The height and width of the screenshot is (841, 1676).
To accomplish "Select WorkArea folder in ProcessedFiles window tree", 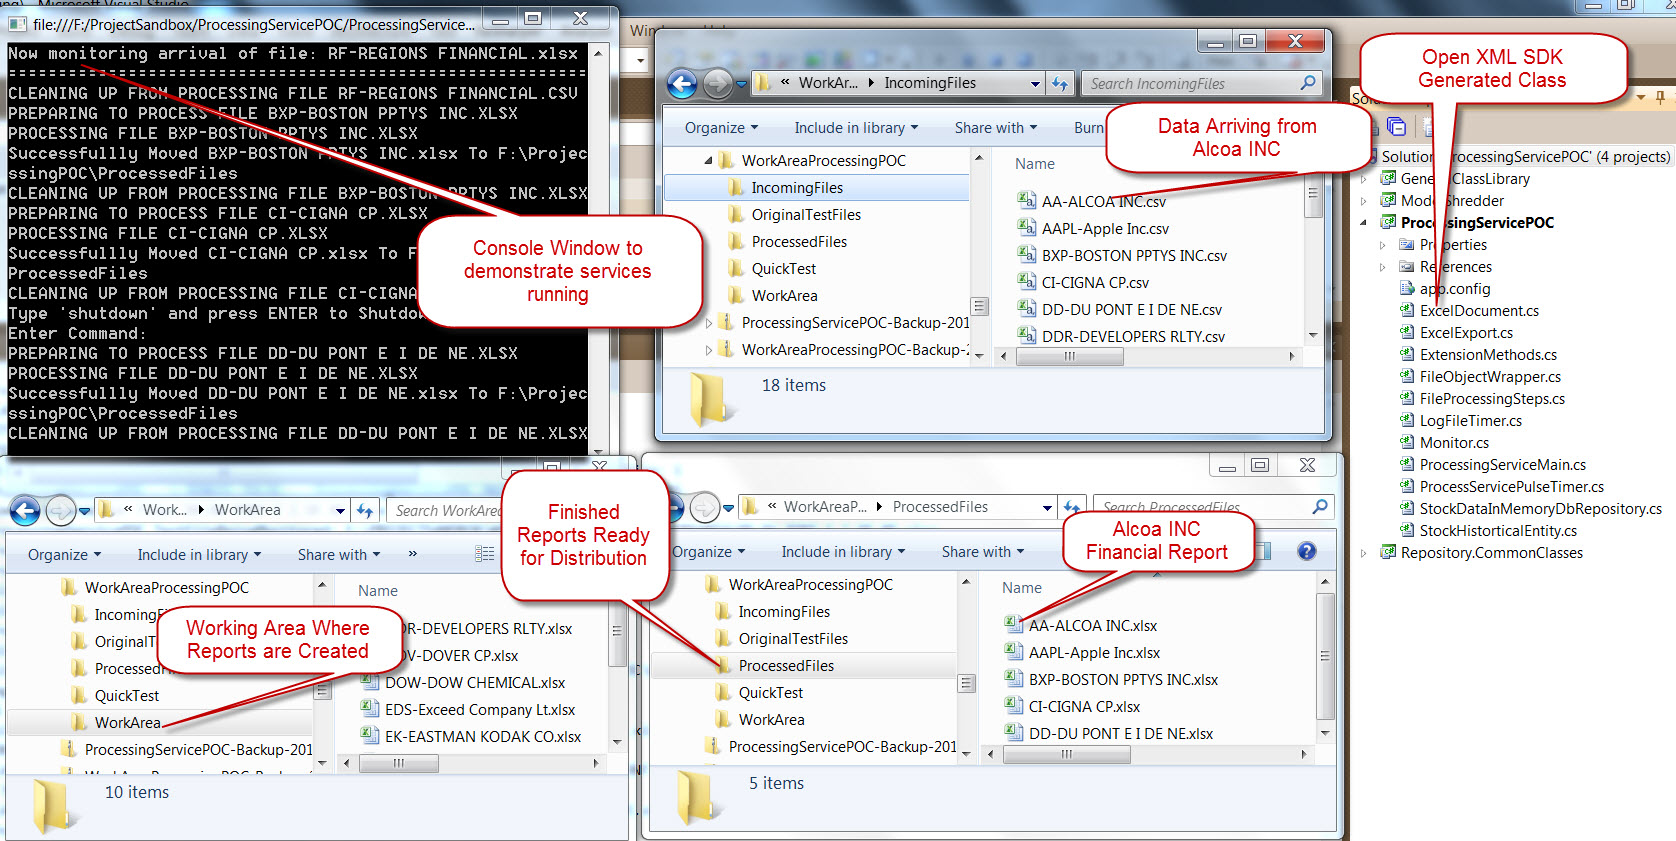I will [x=771, y=720].
